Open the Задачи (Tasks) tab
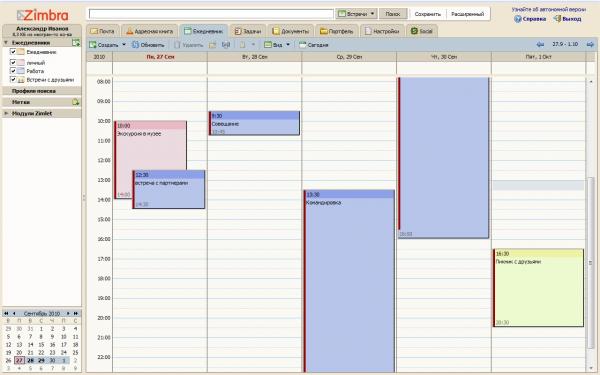The width and height of the screenshot is (600, 375). click(248, 31)
